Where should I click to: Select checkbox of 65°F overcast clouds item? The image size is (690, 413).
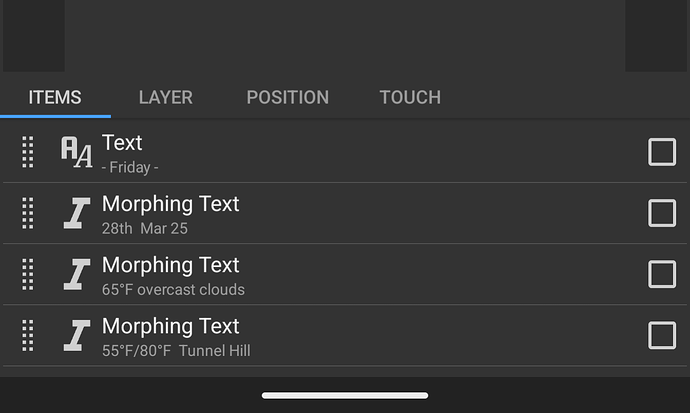coord(662,274)
